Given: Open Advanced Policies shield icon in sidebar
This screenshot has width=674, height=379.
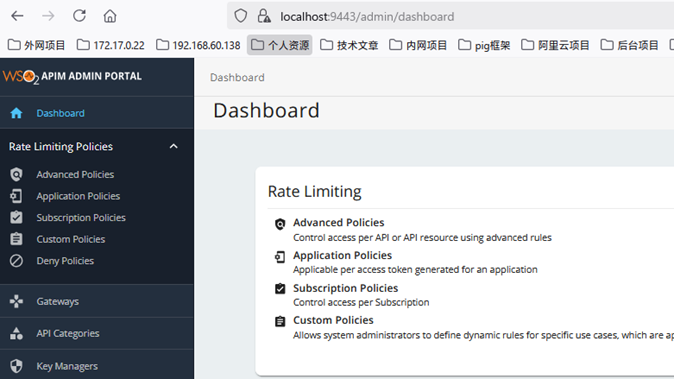Looking at the screenshot, I should (16, 174).
